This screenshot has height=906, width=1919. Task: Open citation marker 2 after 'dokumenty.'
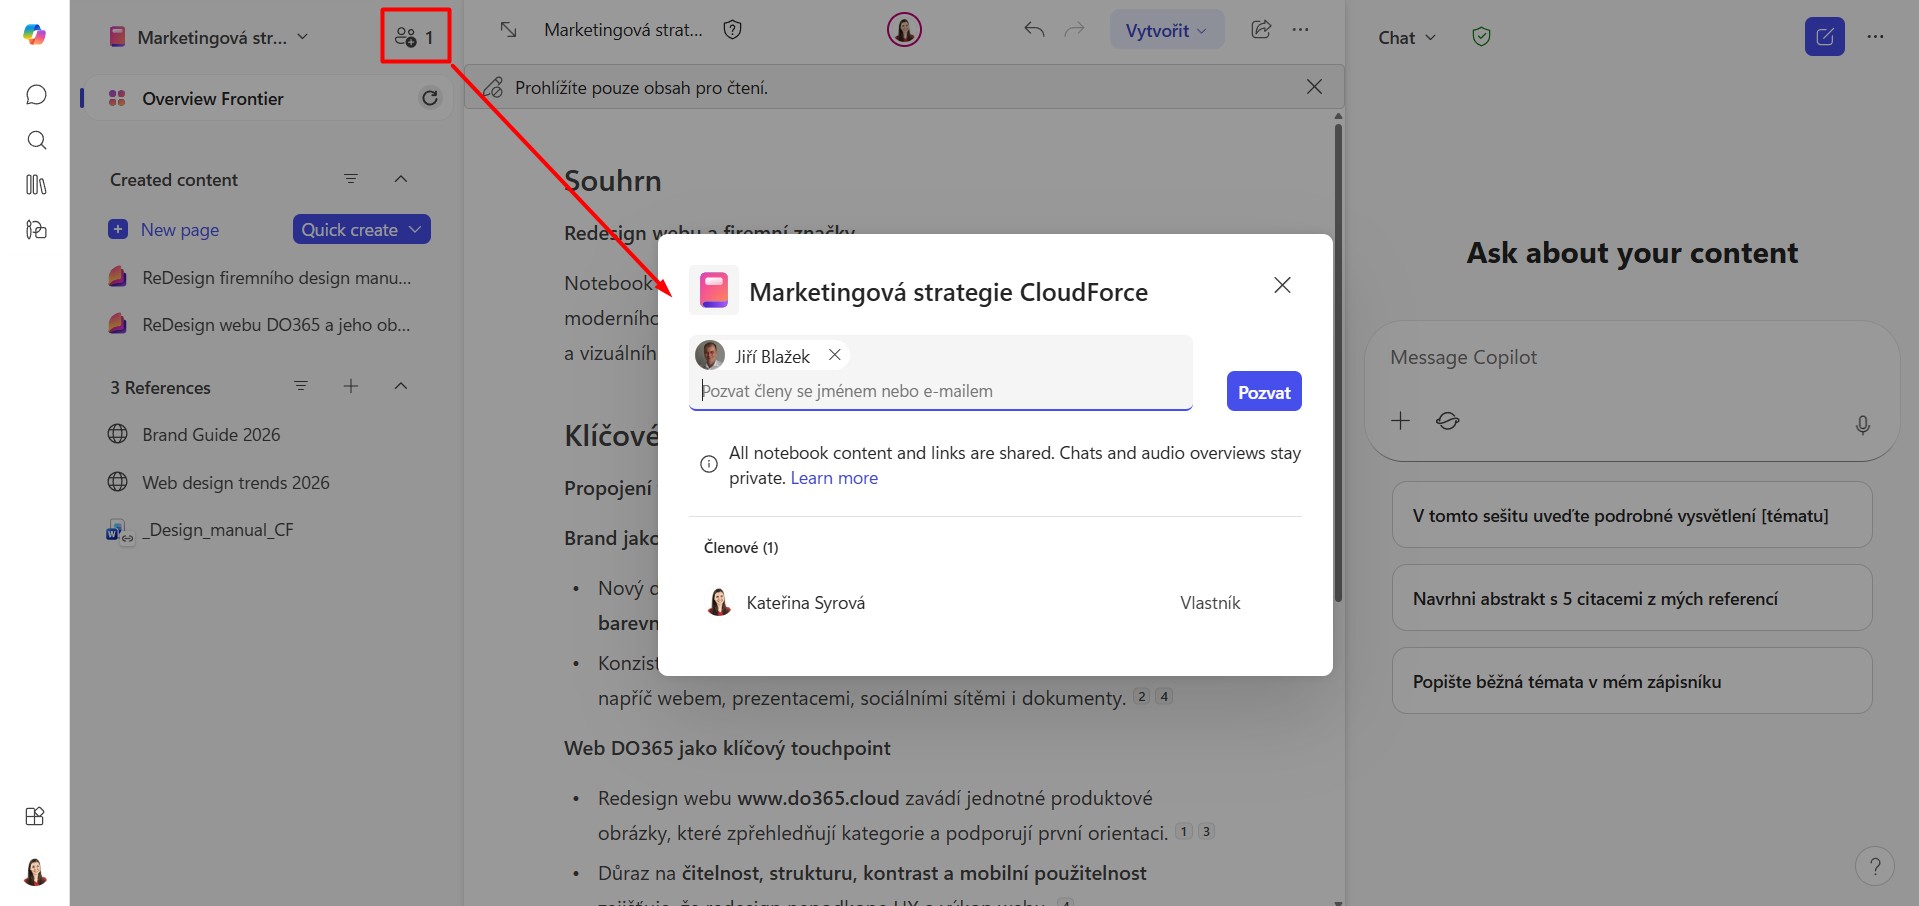tap(1142, 697)
